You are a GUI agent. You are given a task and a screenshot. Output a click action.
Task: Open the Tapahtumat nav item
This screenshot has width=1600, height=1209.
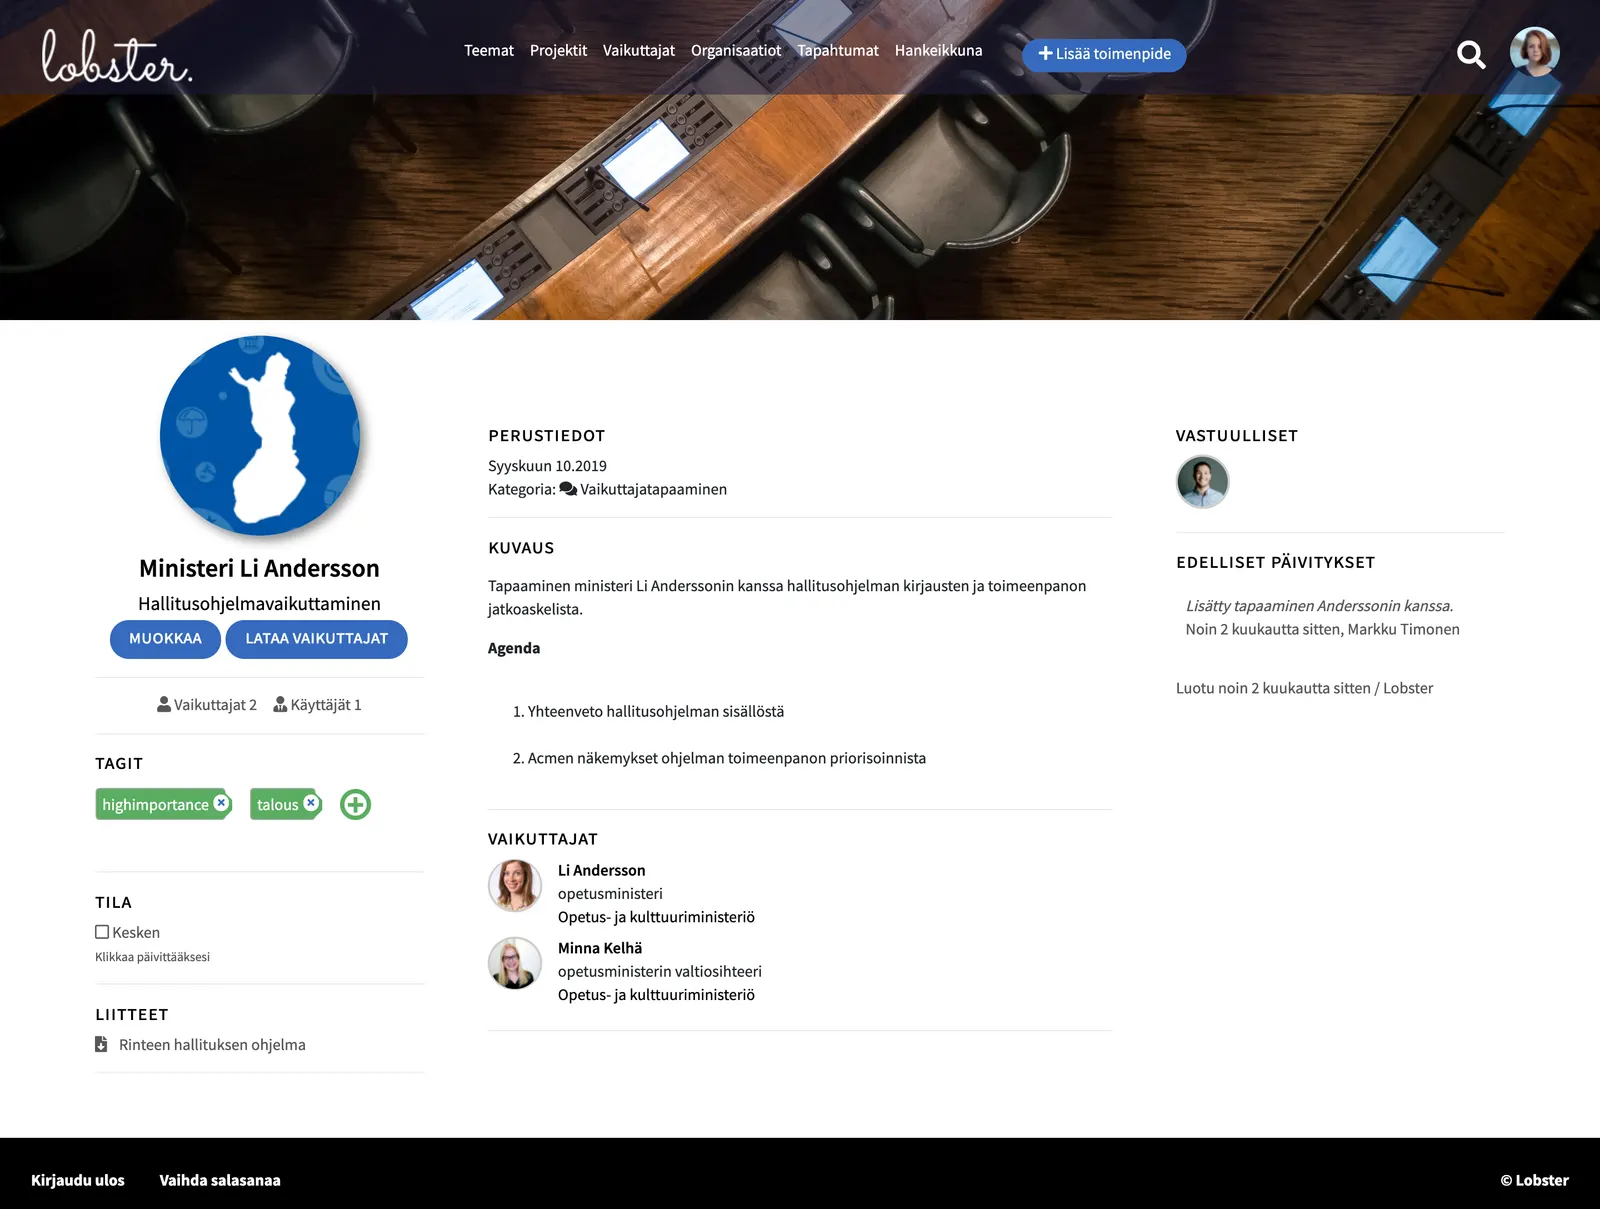(838, 50)
